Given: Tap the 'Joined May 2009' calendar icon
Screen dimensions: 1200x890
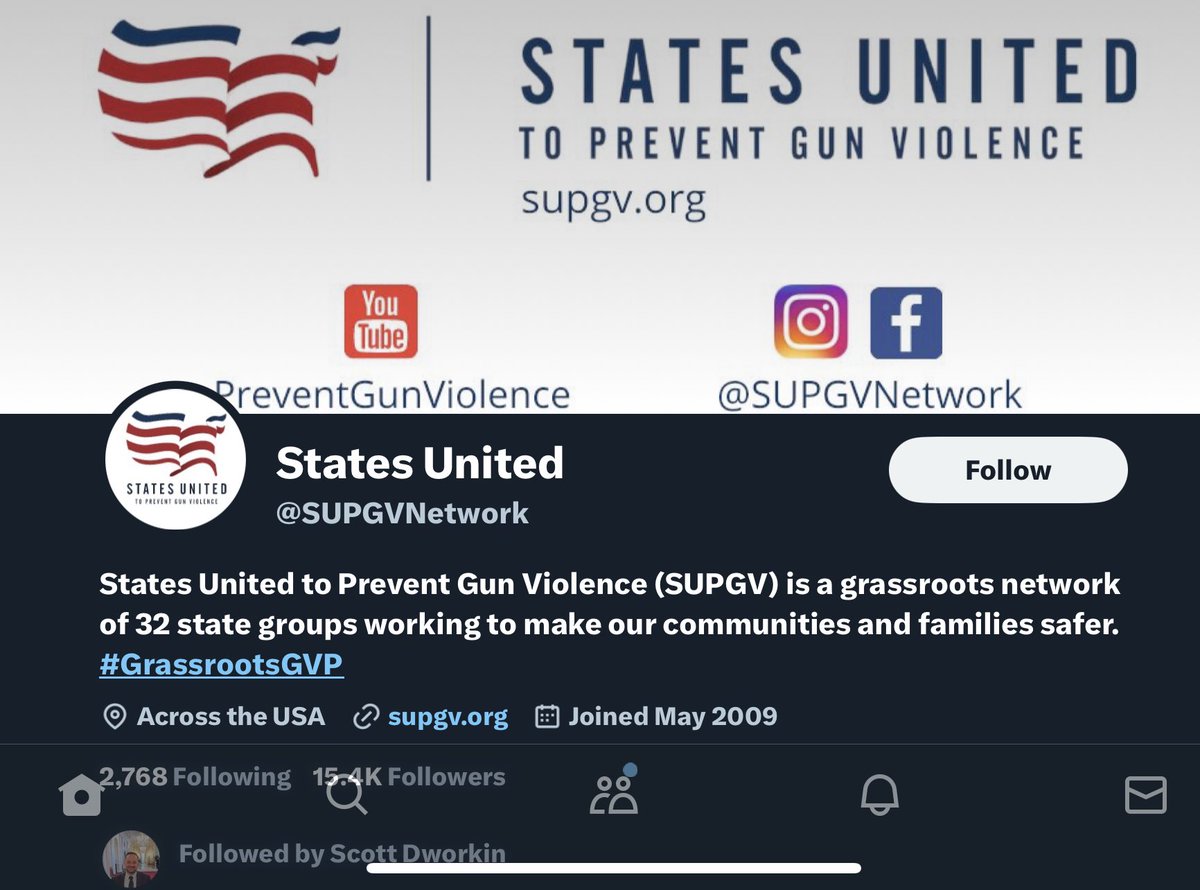Looking at the screenshot, I should [x=547, y=717].
